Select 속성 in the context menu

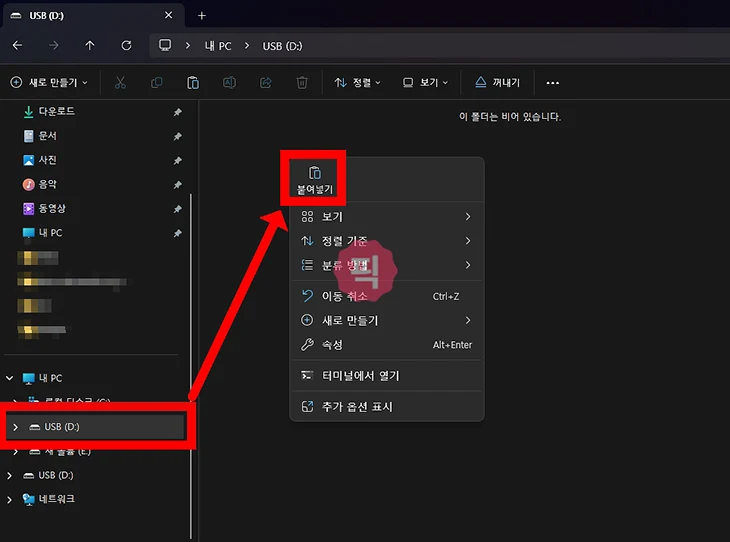click(331, 345)
